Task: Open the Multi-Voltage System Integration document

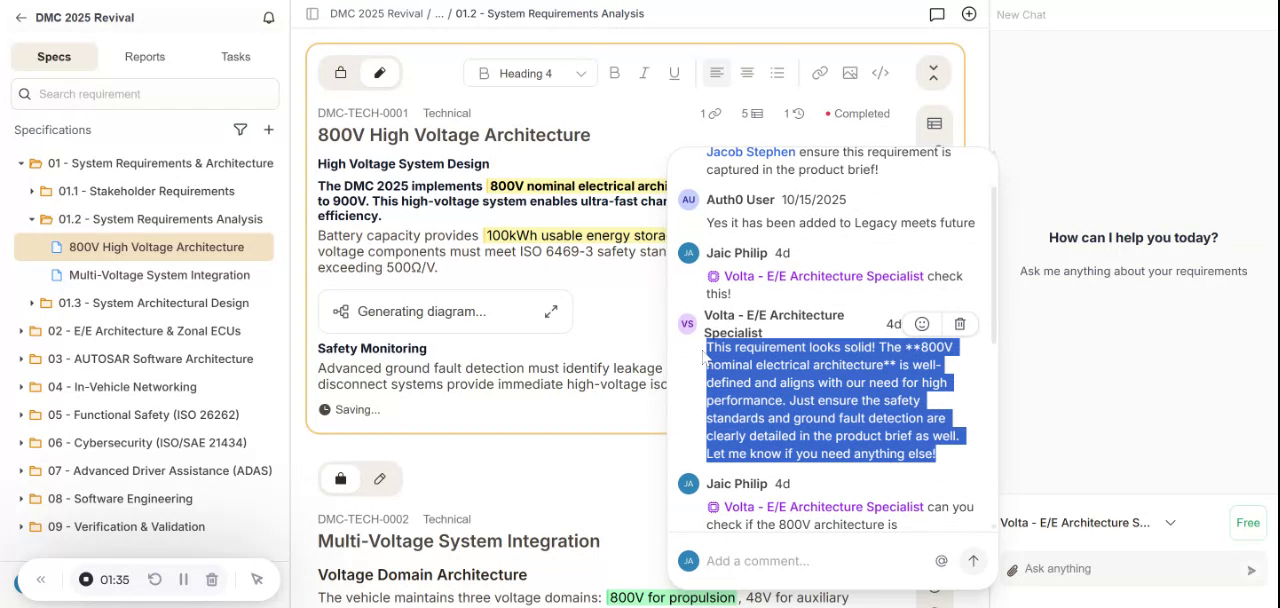Action: pos(159,275)
